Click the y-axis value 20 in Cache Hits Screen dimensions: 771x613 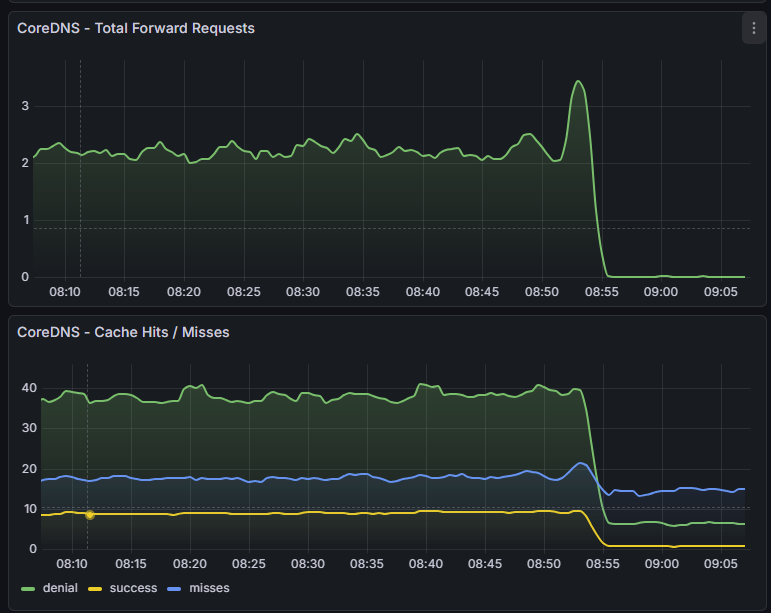(29, 469)
